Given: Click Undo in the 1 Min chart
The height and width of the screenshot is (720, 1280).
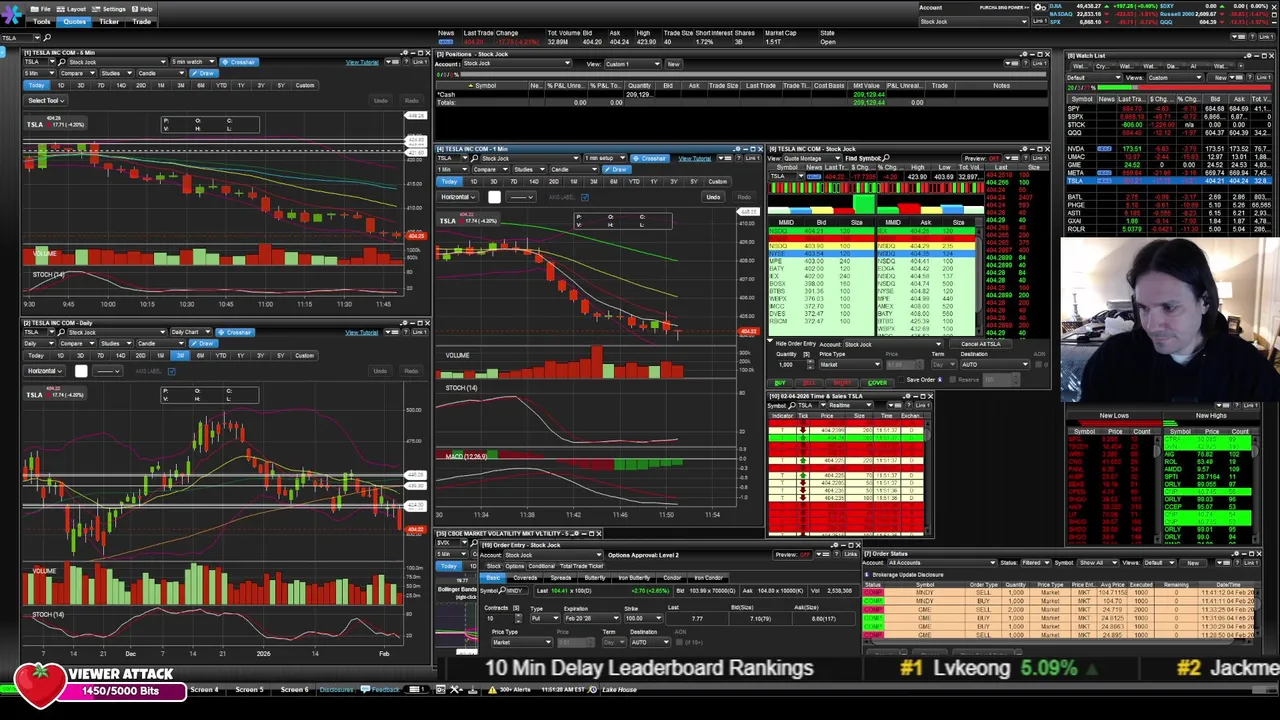Looking at the screenshot, I should (x=713, y=197).
